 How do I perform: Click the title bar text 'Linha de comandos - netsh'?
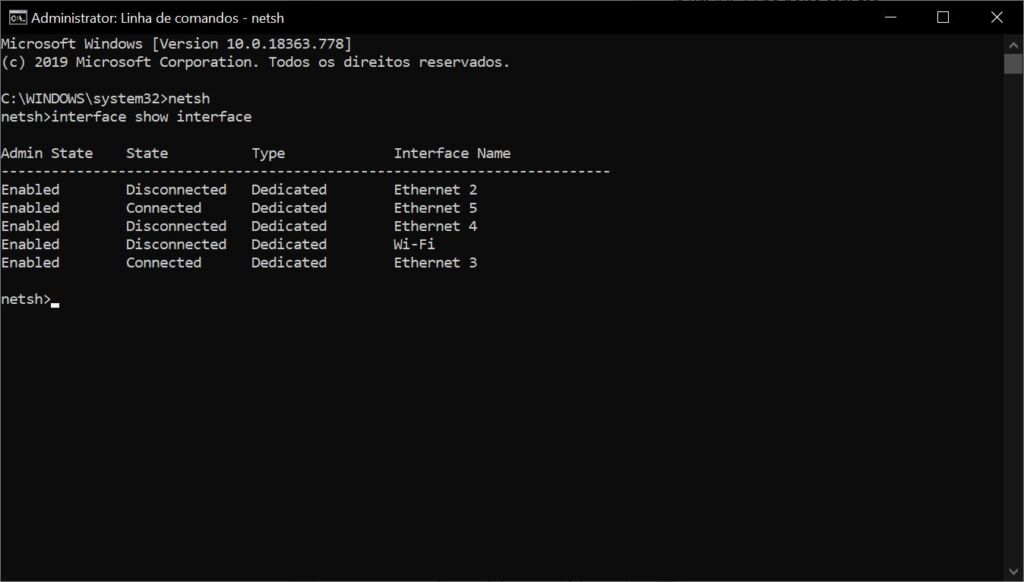(x=202, y=18)
